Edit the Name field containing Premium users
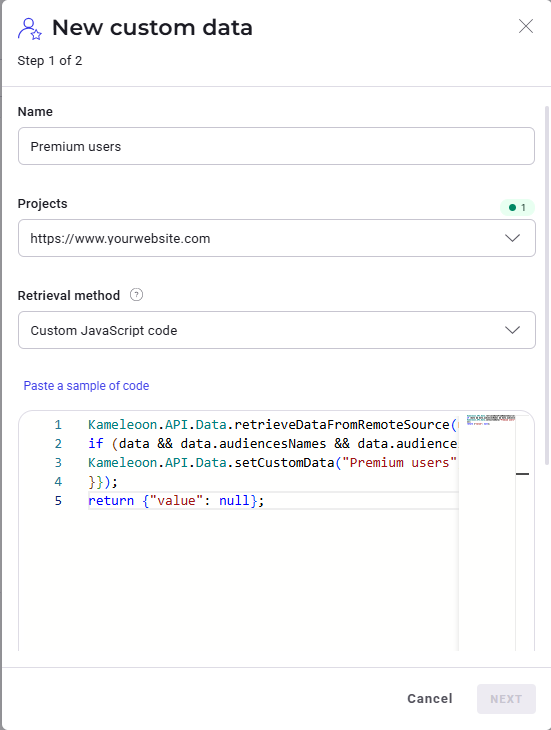The width and height of the screenshot is (551, 730). click(x=276, y=146)
